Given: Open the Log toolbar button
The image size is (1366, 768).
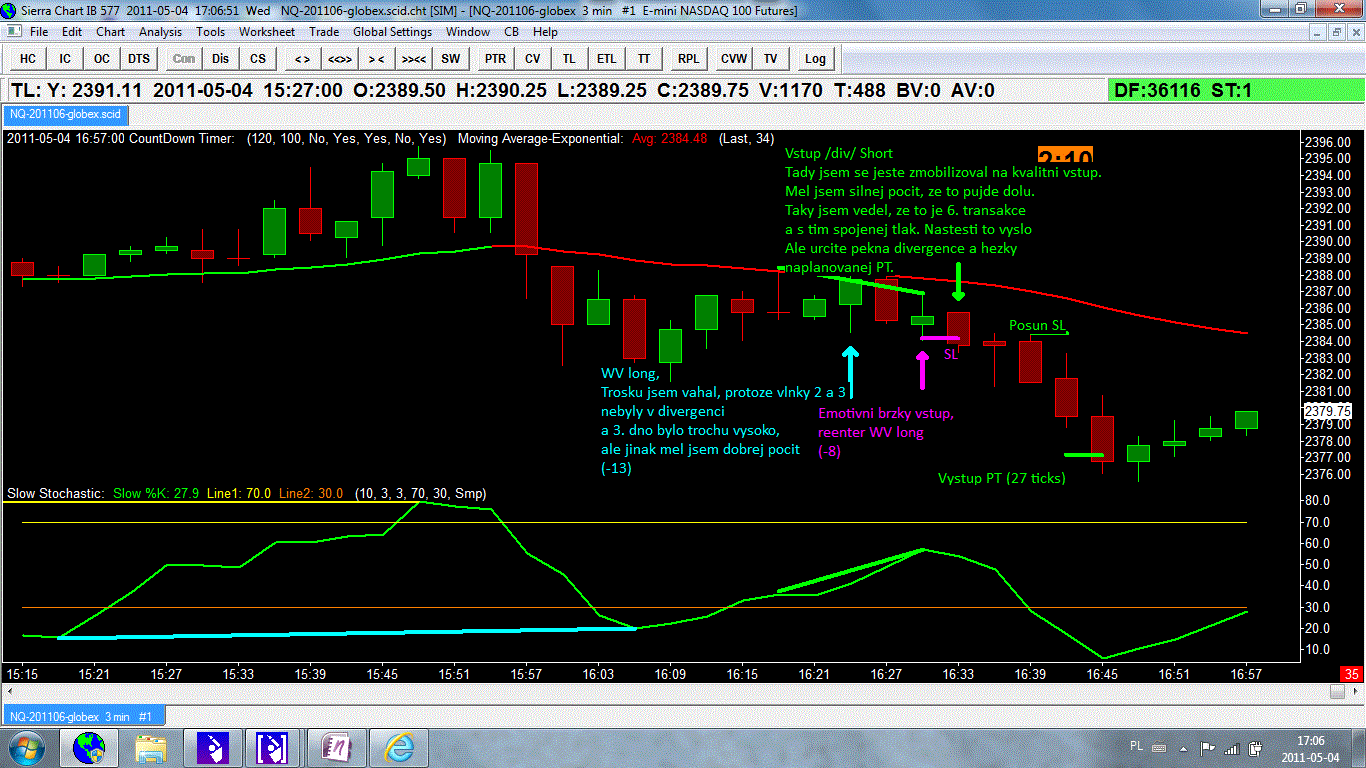Looking at the screenshot, I should point(815,59).
